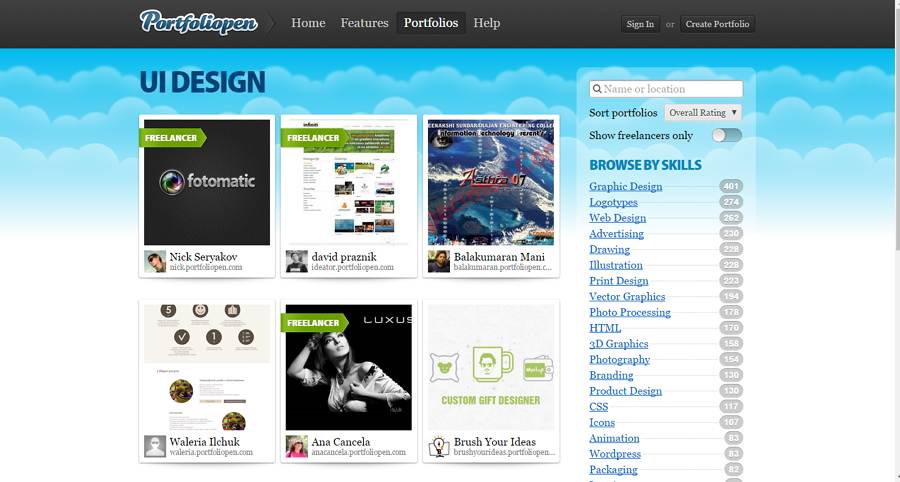Screen dimensions: 900x482
Task: Open the Features menu item
Action: click(364, 23)
